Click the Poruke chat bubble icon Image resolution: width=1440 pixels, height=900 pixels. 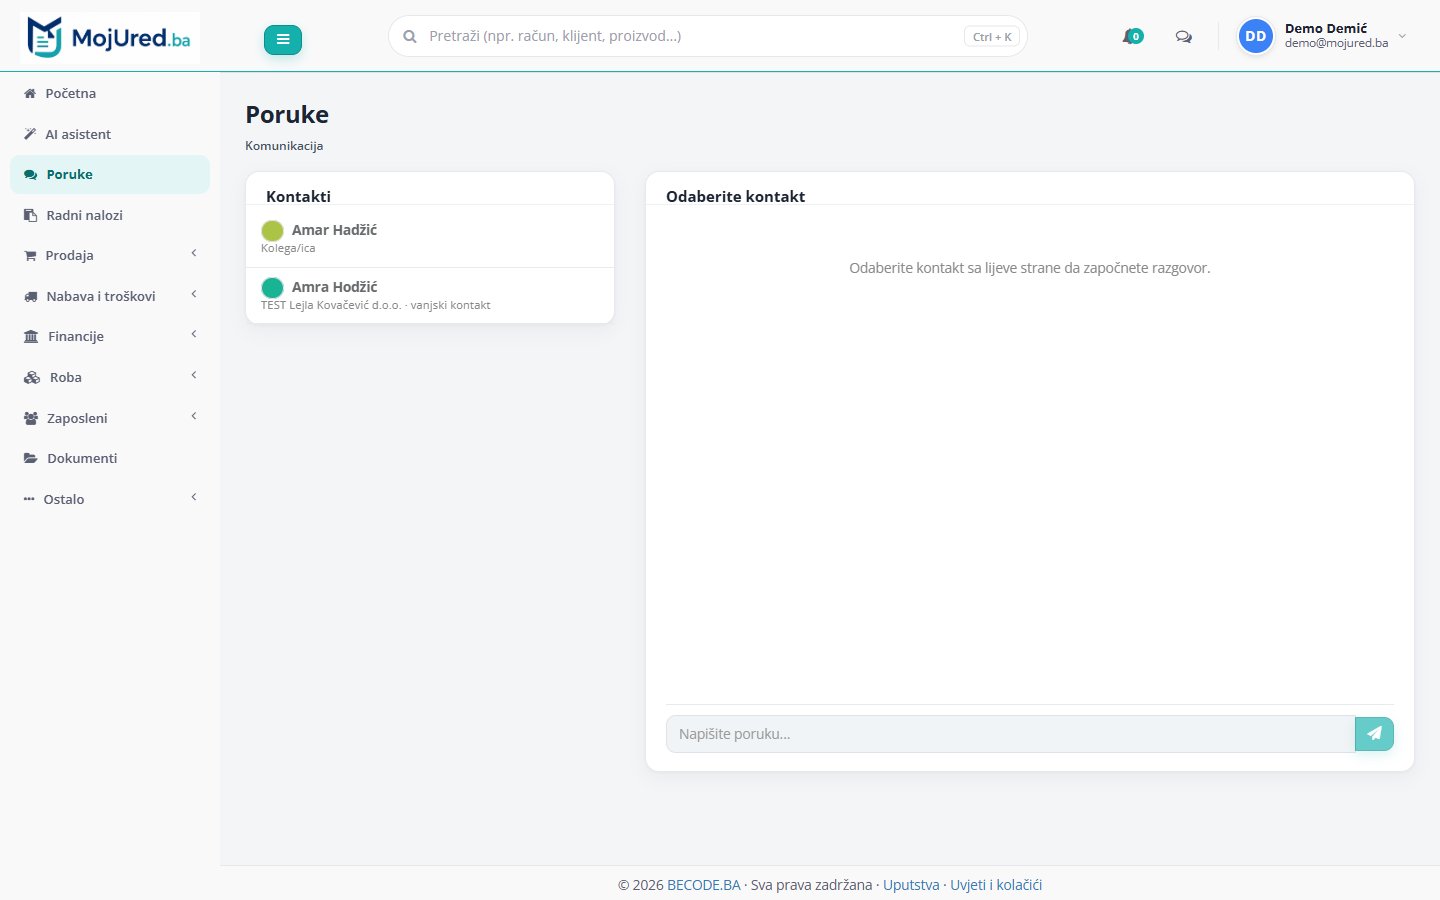pos(30,175)
